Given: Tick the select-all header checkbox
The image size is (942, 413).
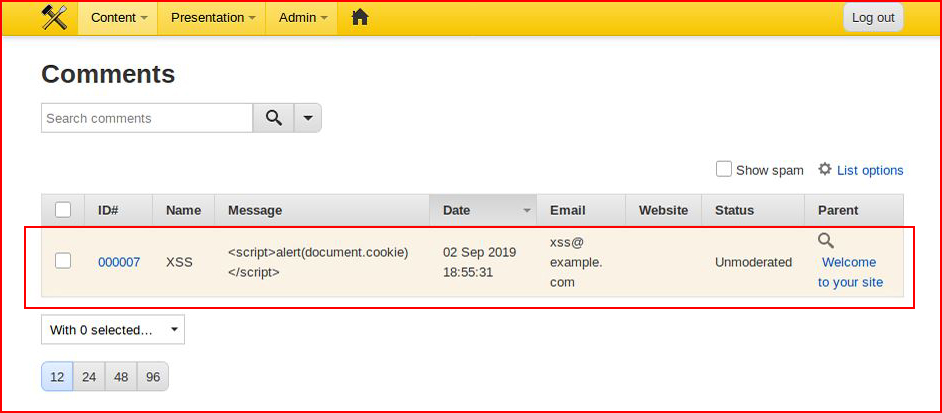Looking at the screenshot, I should (x=62, y=210).
